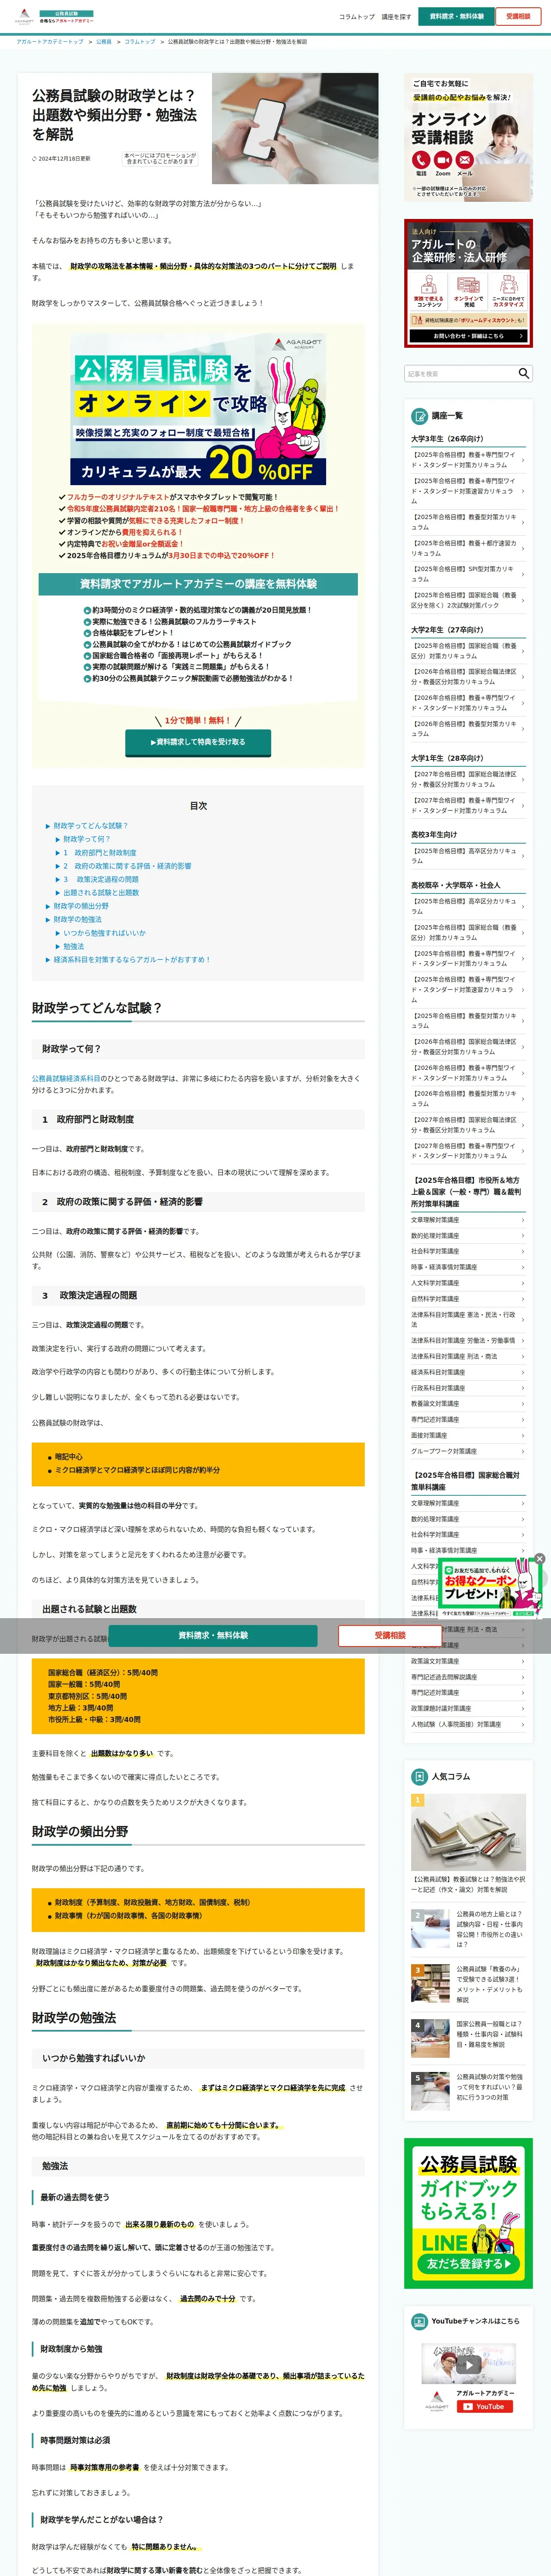This screenshot has height=2576, width=551.
Task: Select TOC entry 1 政府部門と財政制度
Action: pyautogui.click(x=100, y=853)
